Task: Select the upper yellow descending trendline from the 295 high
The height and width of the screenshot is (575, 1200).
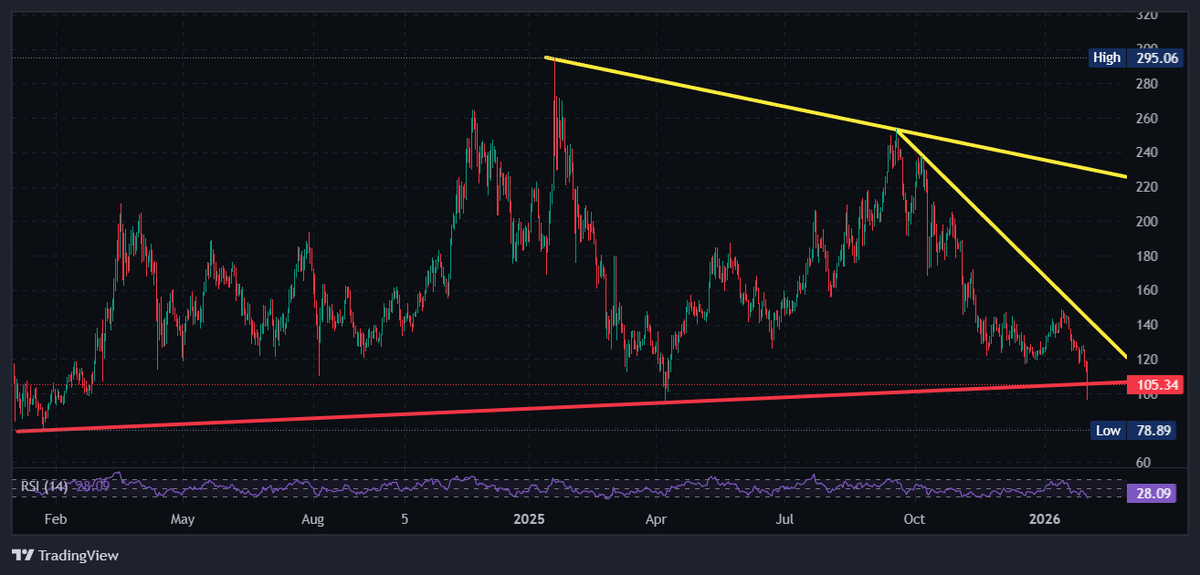Action: click(836, 117)
